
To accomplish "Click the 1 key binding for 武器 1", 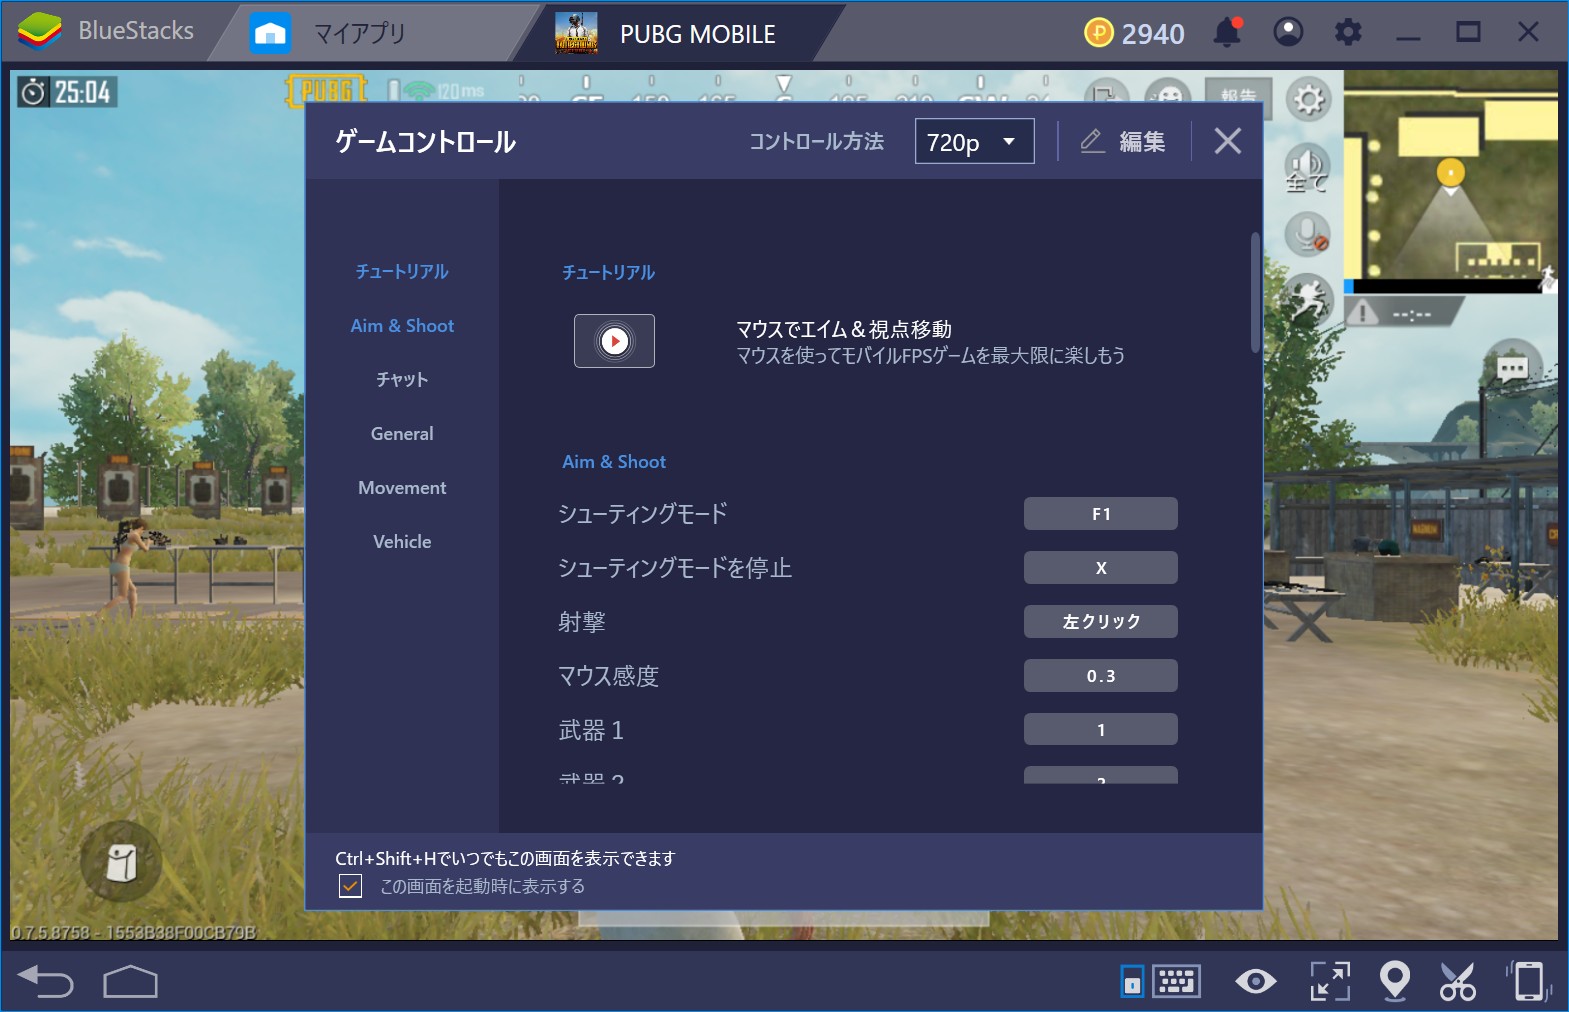I will tap(1100, 730).
